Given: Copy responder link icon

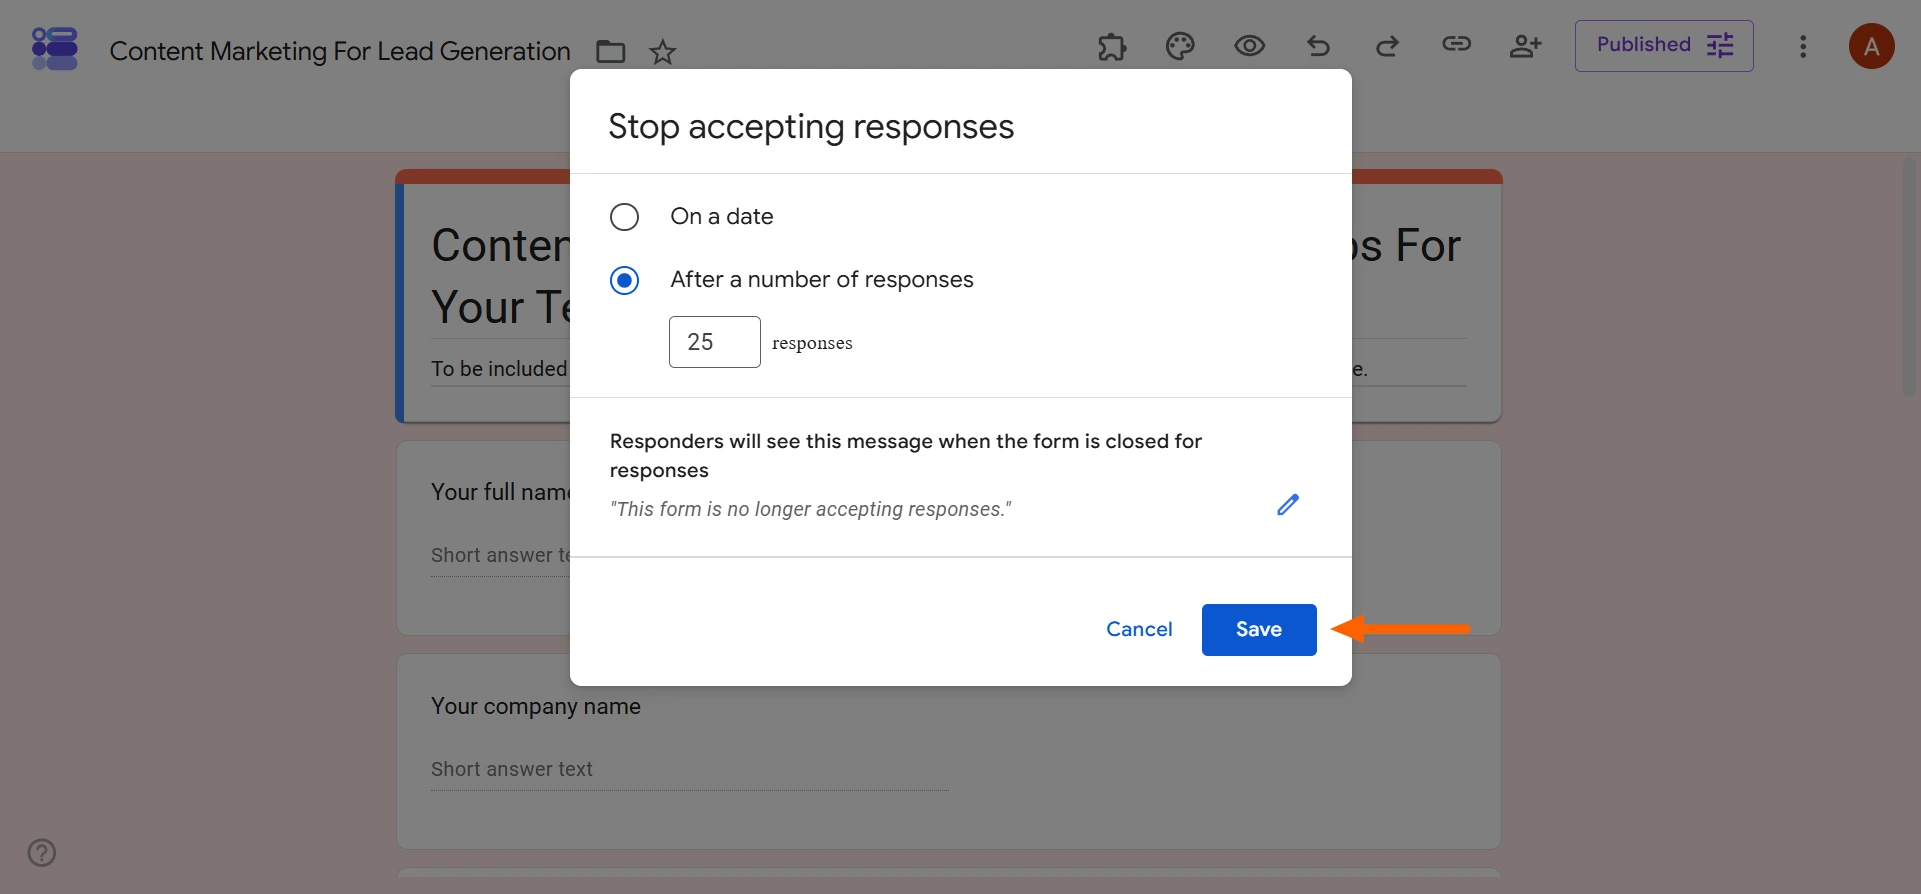Looking at the screenshot, I should [1456, 44].
